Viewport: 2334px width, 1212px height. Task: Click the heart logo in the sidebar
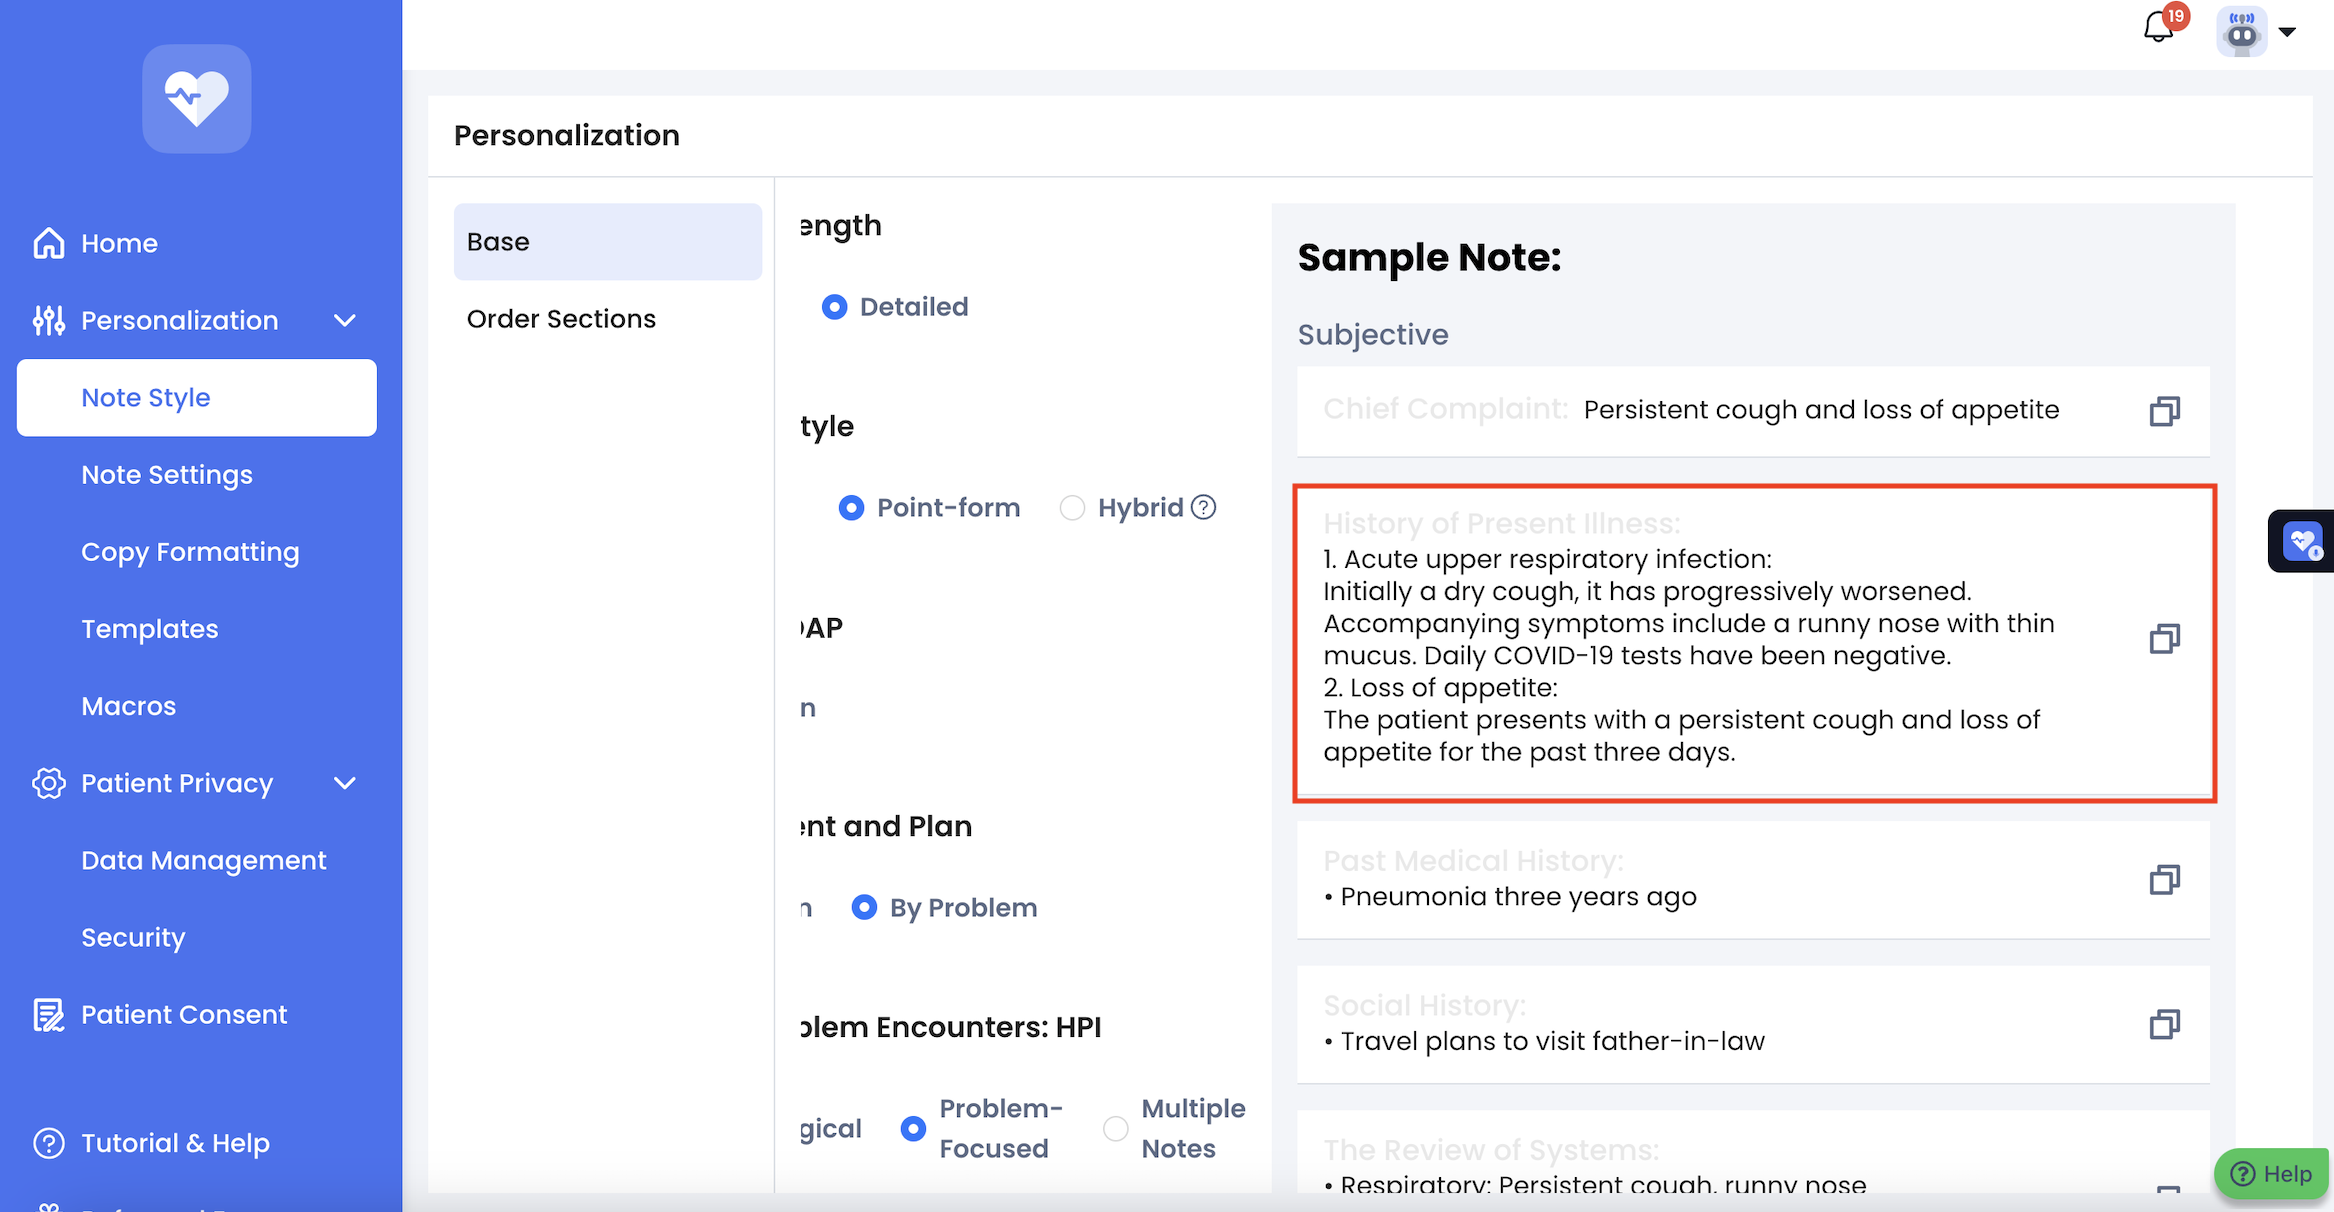pyautogui.click(x=196, y=98)
